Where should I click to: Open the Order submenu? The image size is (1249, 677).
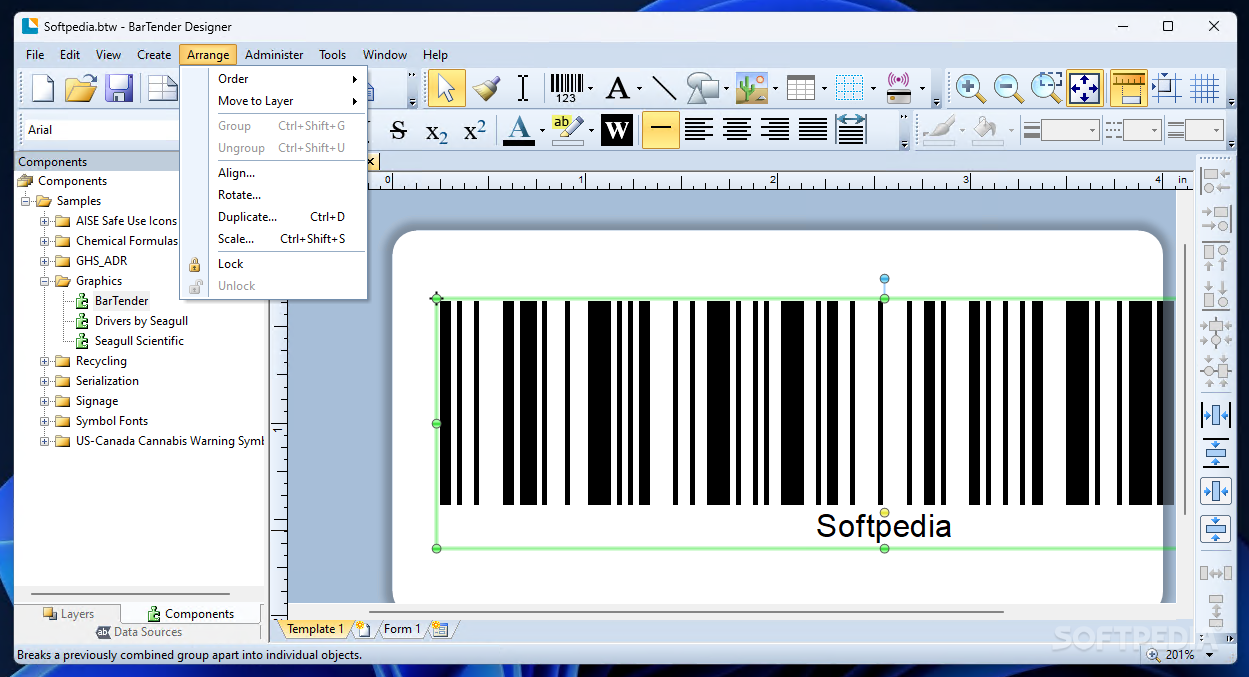[273, 79]
